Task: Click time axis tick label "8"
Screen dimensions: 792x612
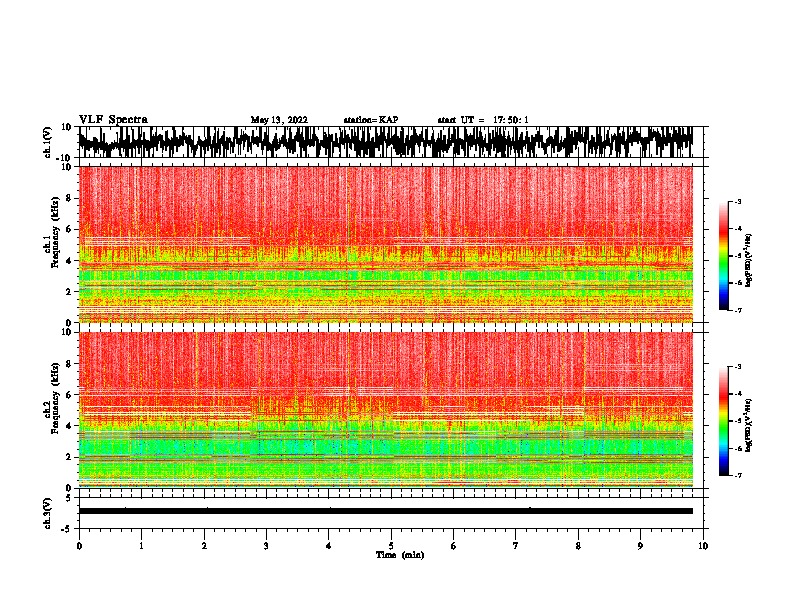Action: [x=578, y=546]
